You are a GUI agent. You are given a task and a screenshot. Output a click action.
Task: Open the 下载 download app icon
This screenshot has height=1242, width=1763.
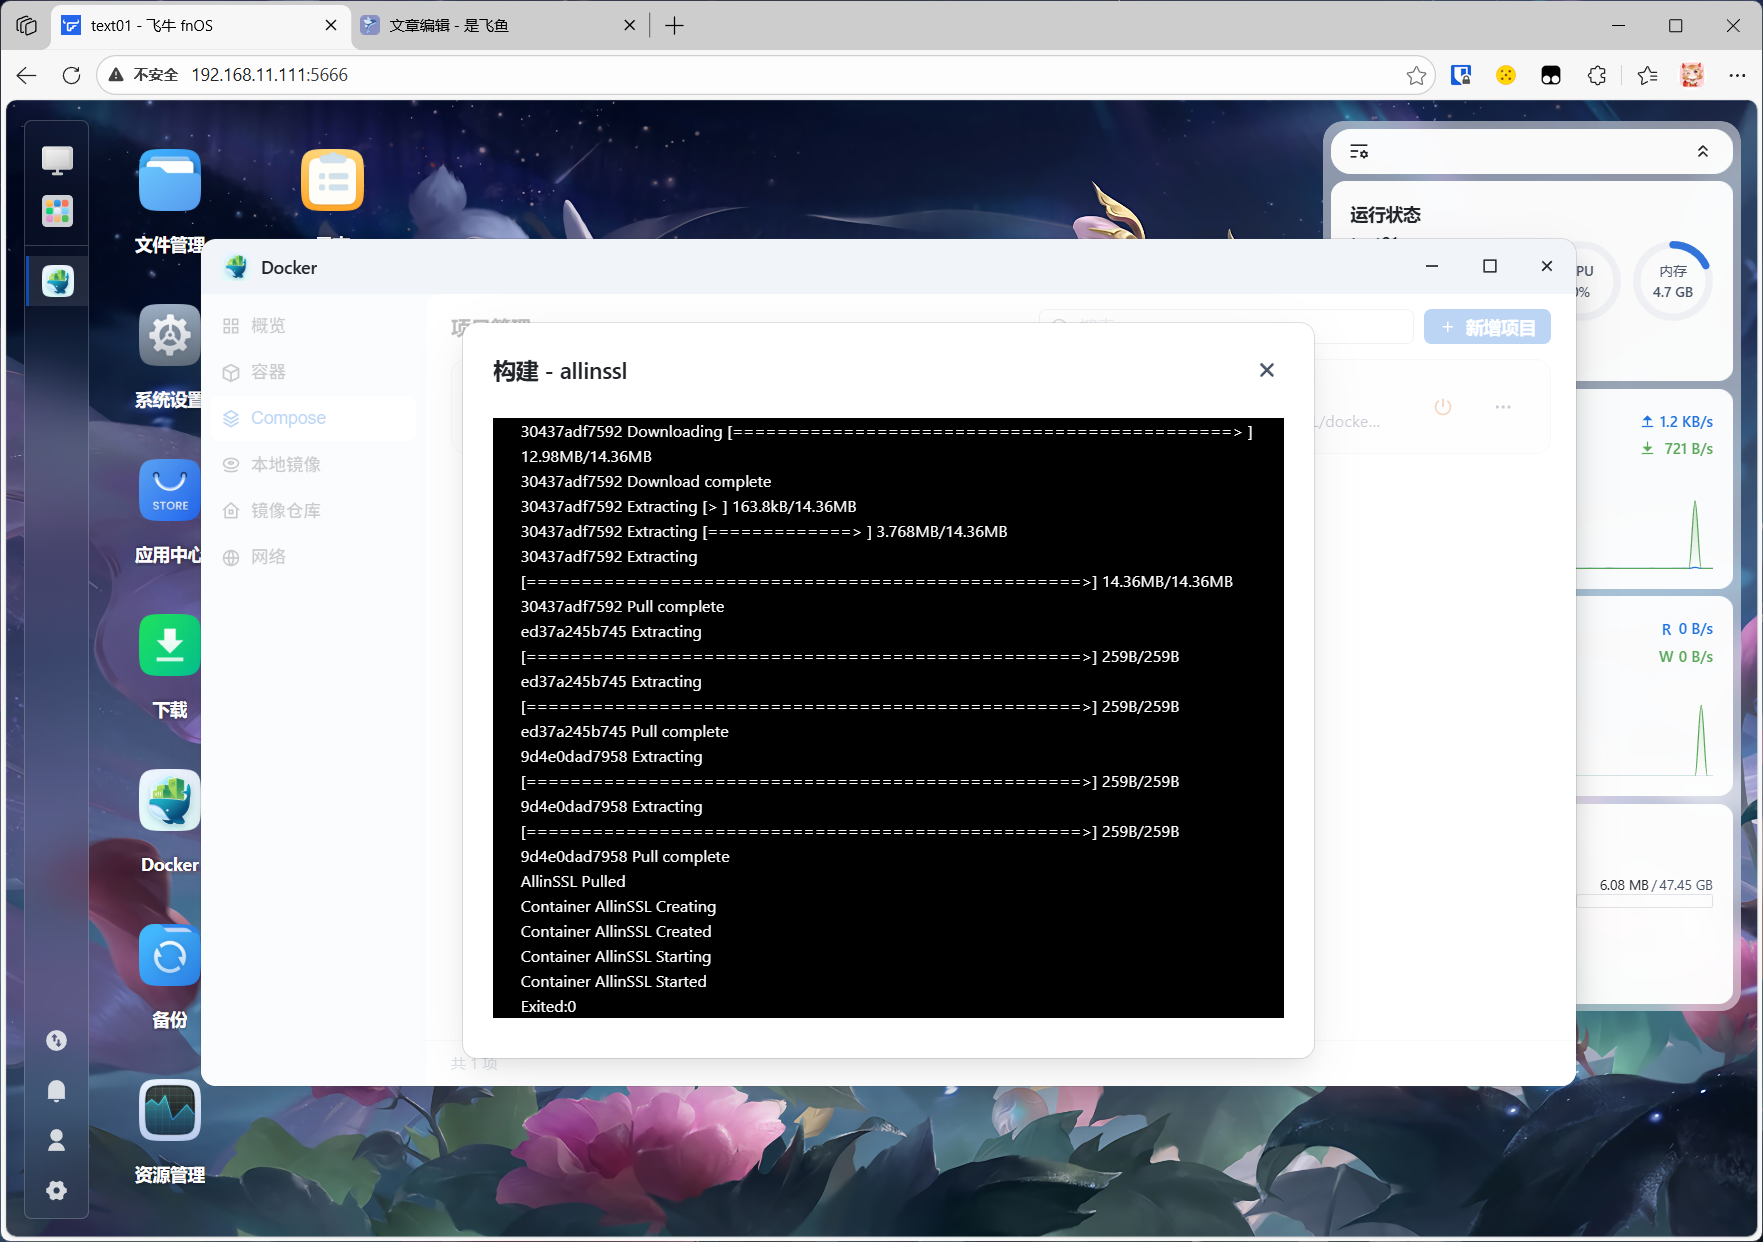click(169, 646)
